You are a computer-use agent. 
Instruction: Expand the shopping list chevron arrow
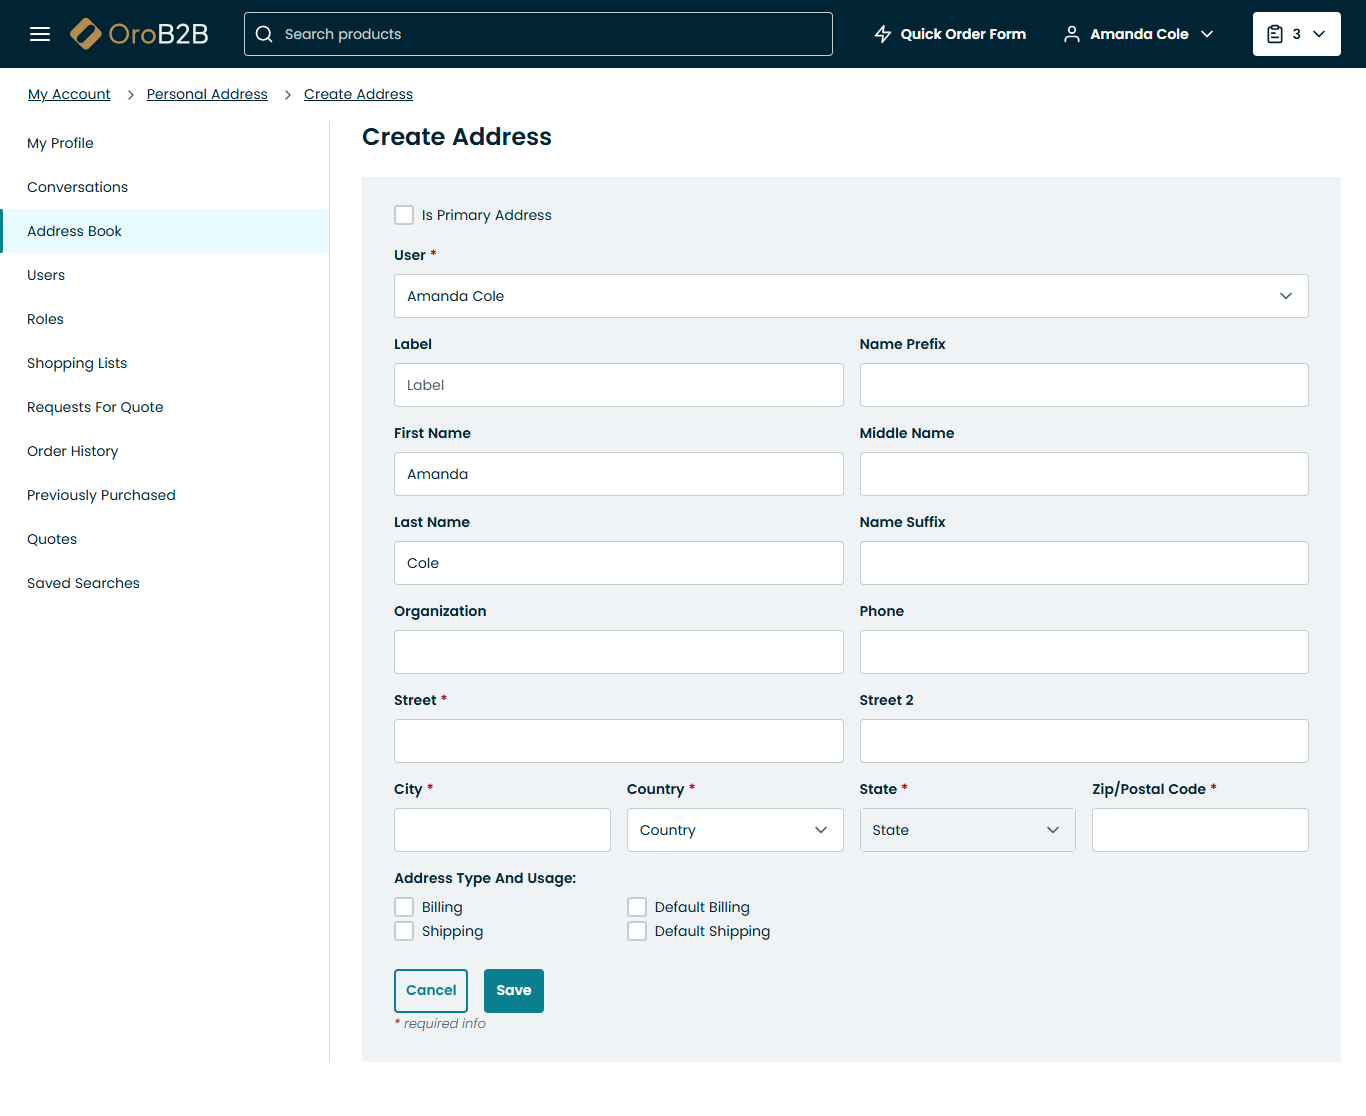coord(1319,34)
